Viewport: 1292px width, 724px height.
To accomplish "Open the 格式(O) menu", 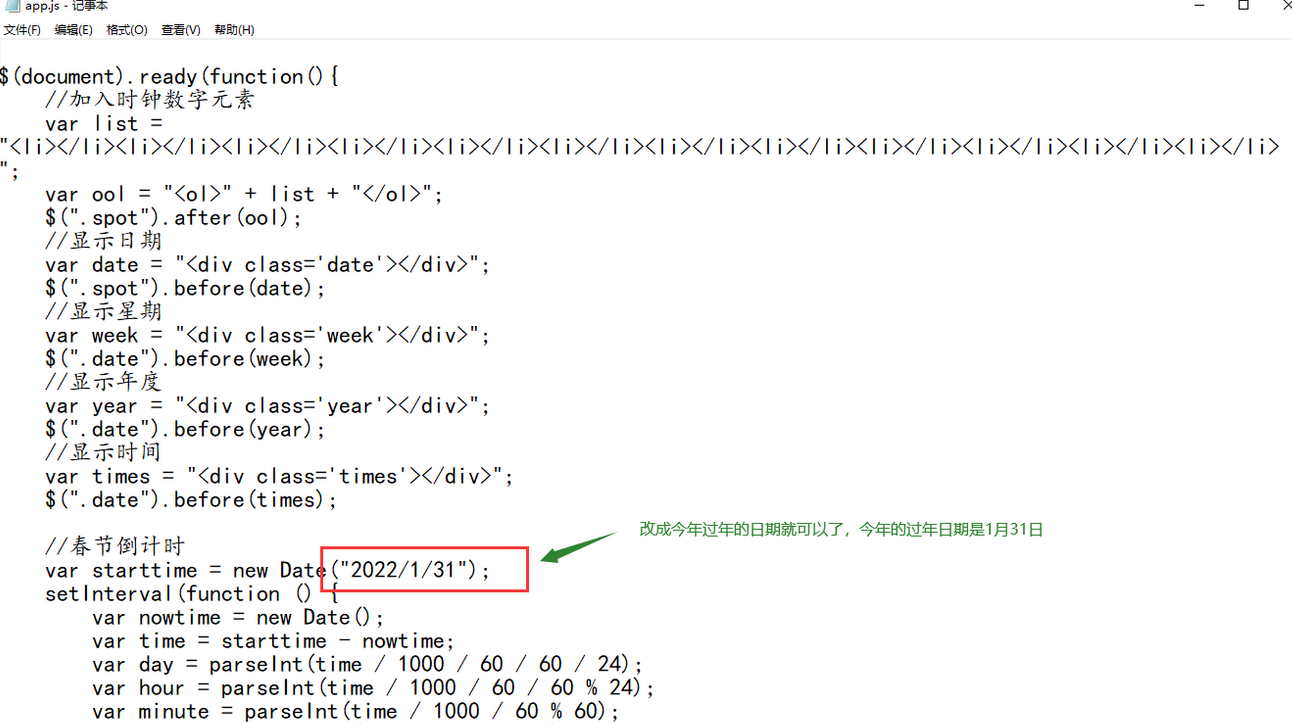I will point(127,30).
